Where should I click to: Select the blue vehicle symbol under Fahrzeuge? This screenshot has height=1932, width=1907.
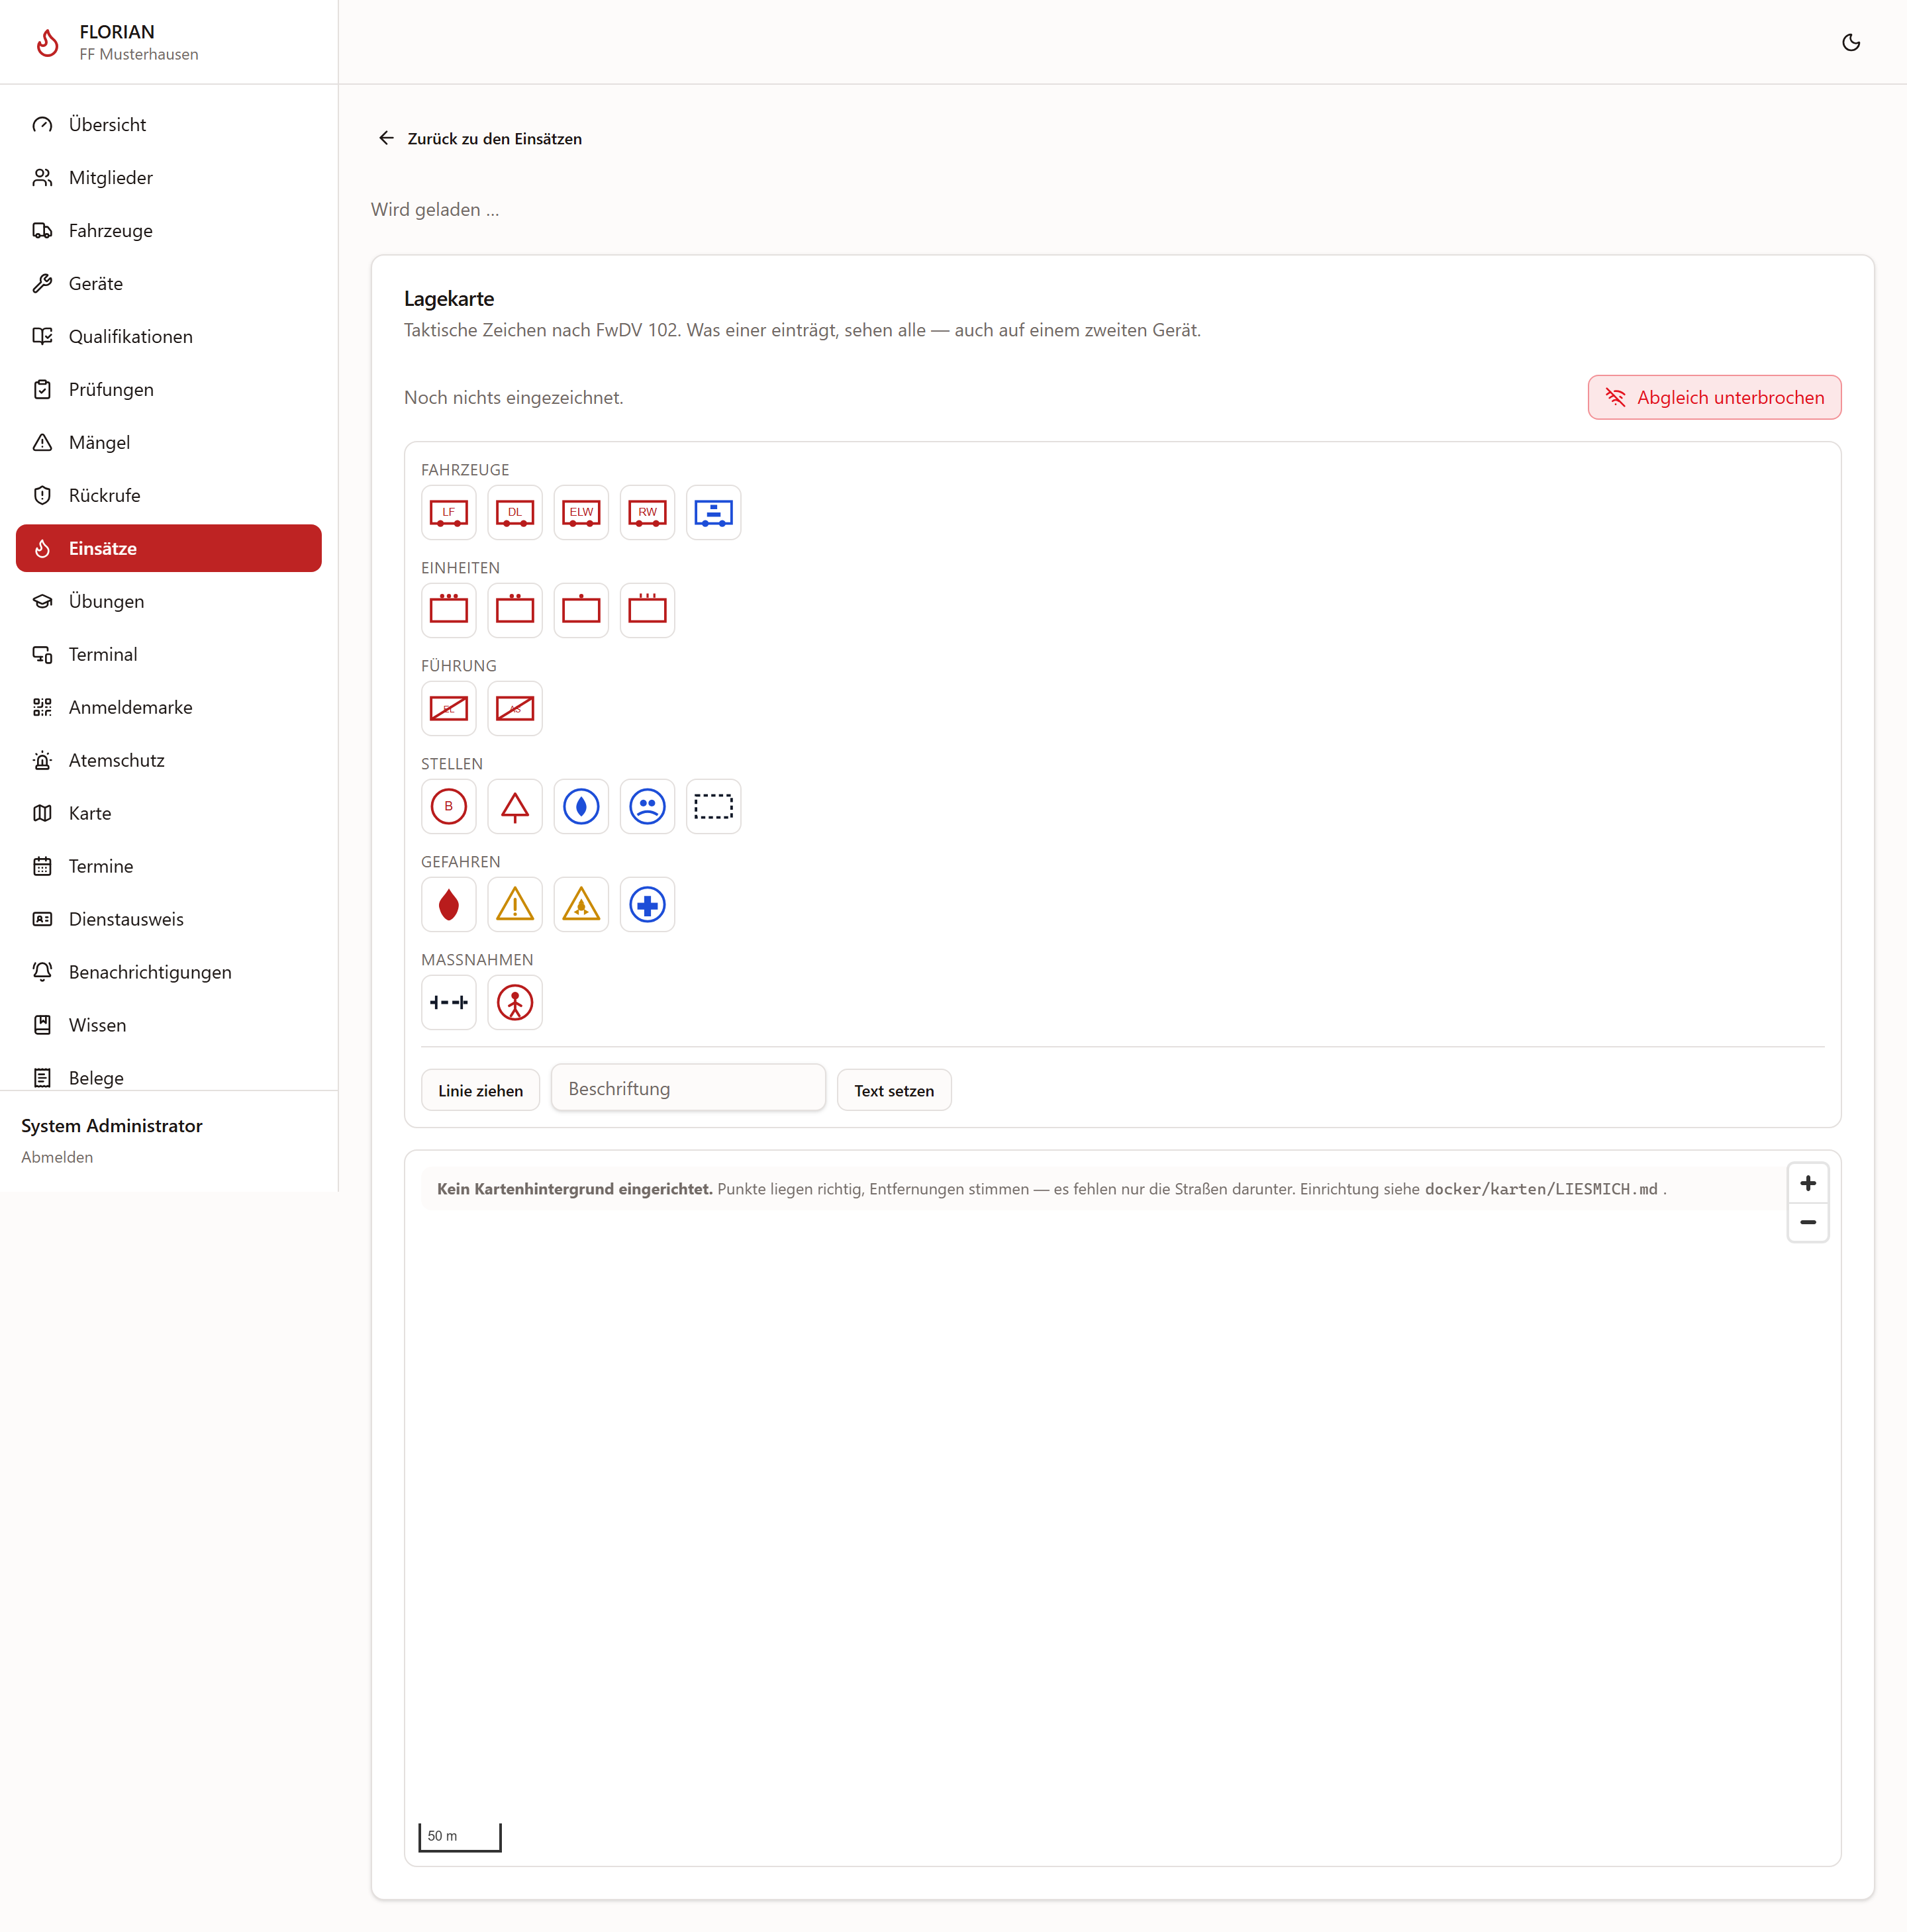(x=713, y=513)
